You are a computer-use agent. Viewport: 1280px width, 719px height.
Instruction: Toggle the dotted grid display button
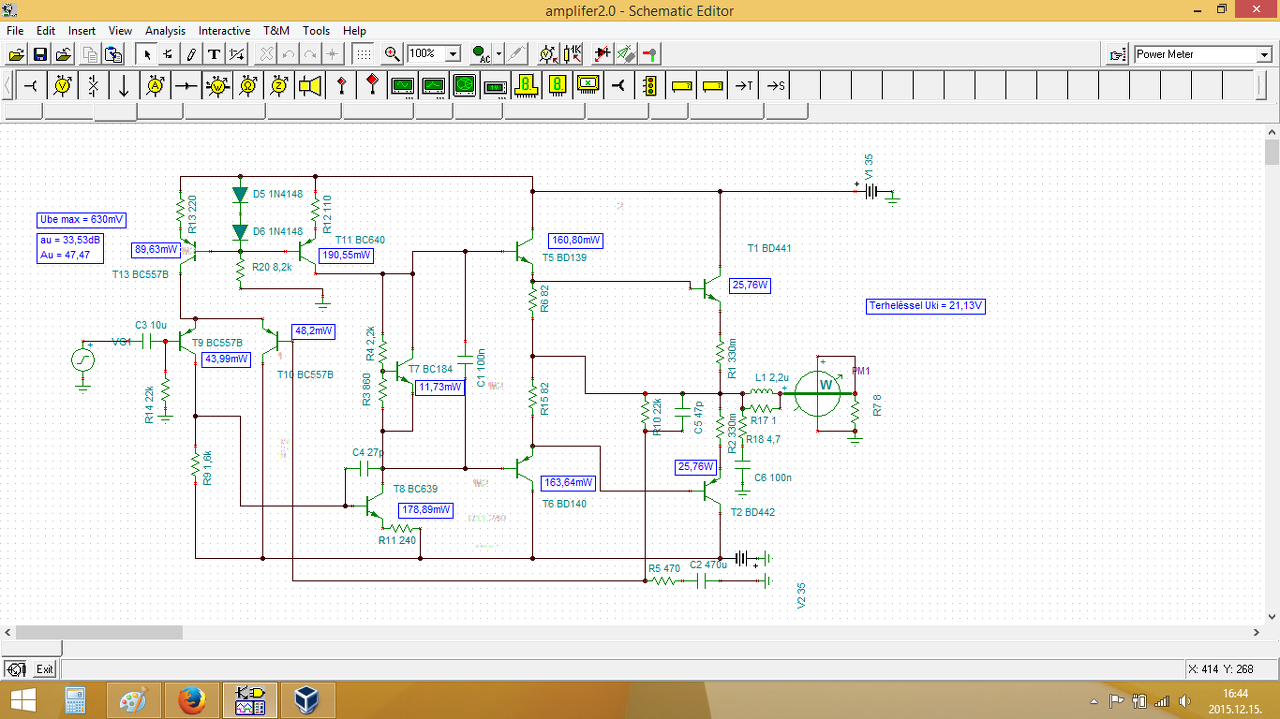(x=364, y=55)
